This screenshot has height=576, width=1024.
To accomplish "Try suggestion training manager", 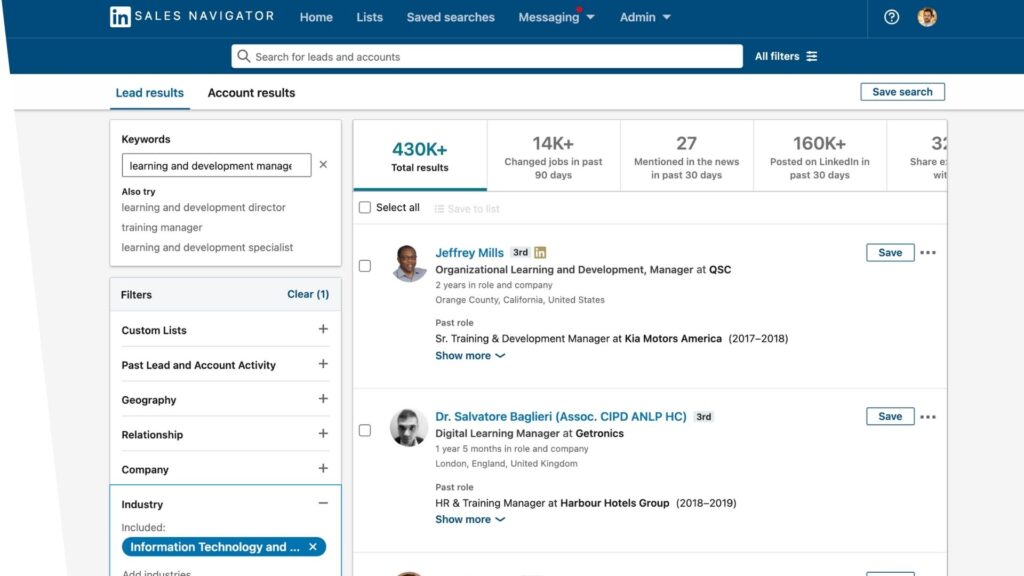I will (162, 227).
